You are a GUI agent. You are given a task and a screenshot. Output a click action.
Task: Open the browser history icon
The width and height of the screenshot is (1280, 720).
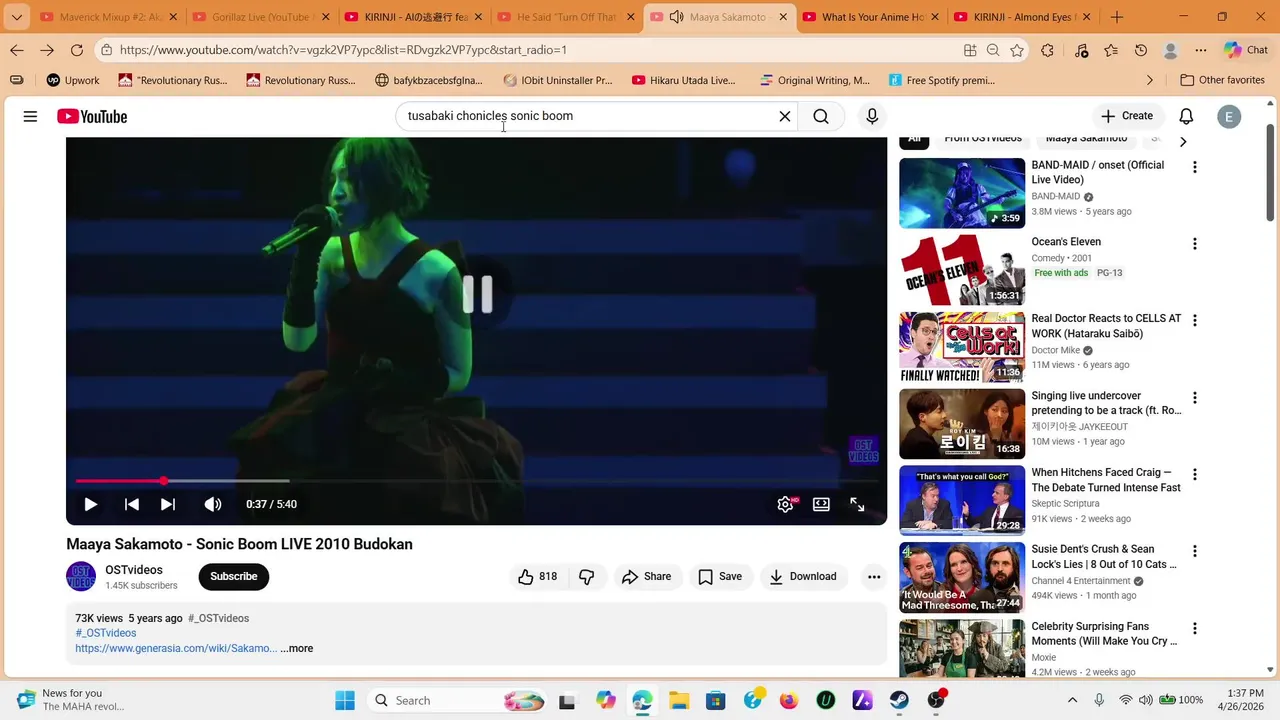pos(1141,50)
